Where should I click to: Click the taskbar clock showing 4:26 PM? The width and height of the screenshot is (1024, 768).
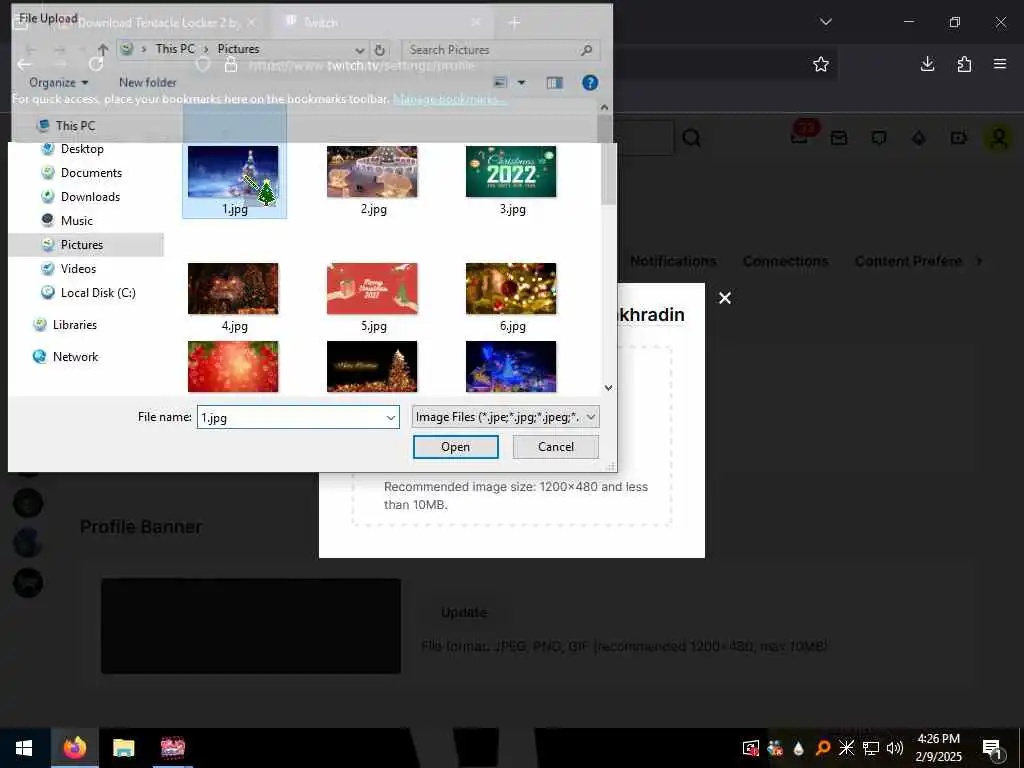938,748
